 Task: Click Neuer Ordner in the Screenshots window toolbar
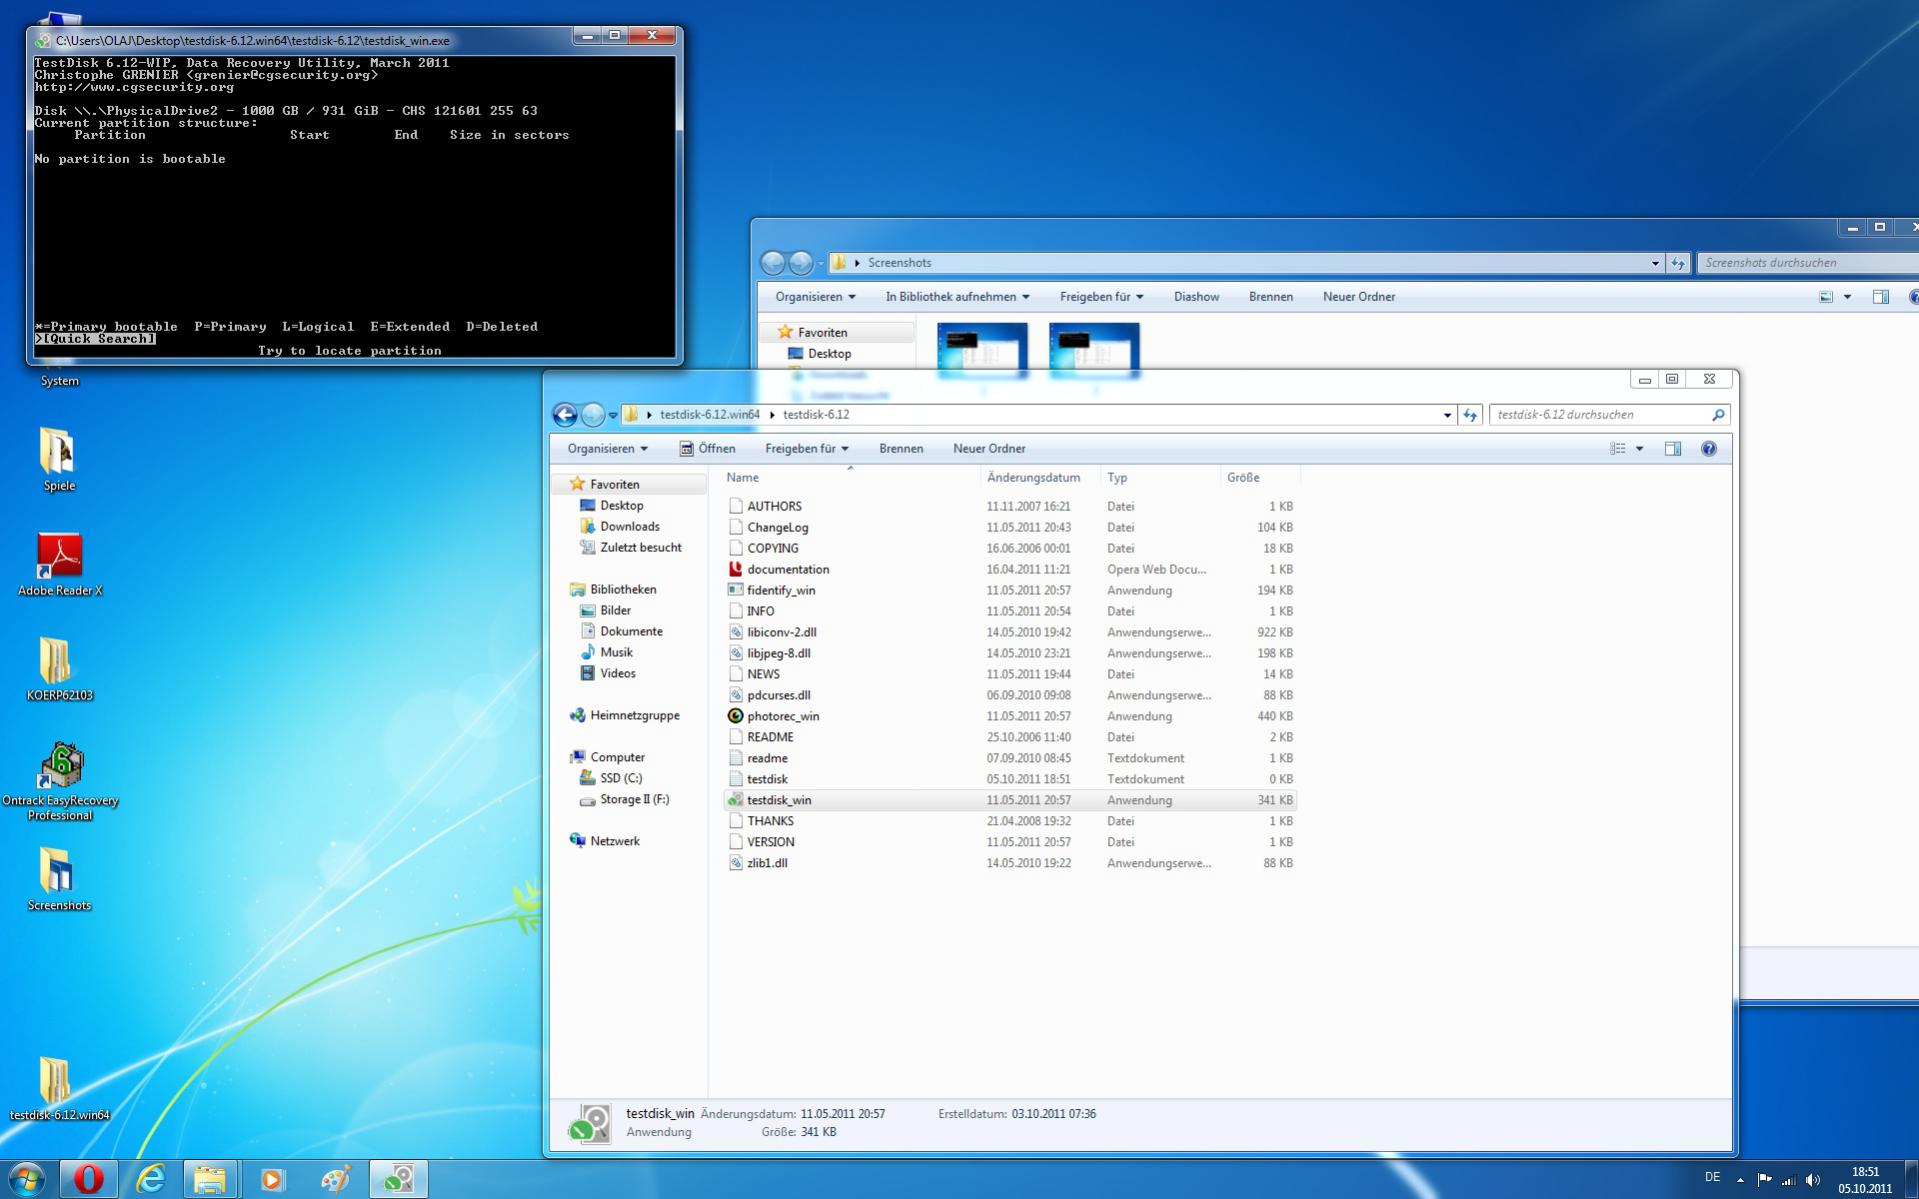(x=1359, y=297)
